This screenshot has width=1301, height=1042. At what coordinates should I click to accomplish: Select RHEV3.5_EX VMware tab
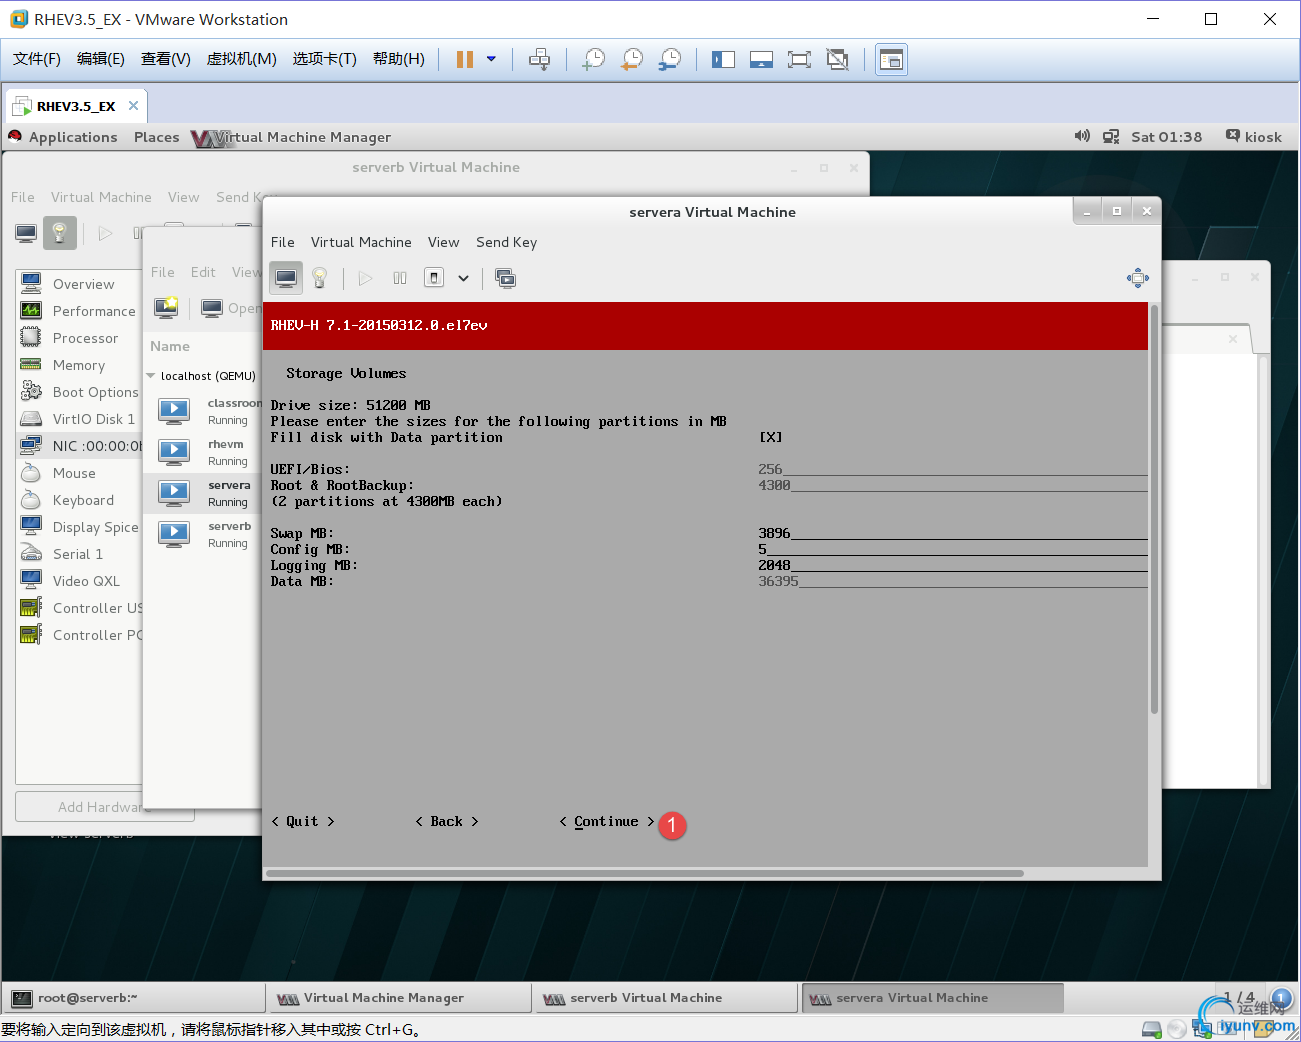pyautogui.click(x=76, y=106)
